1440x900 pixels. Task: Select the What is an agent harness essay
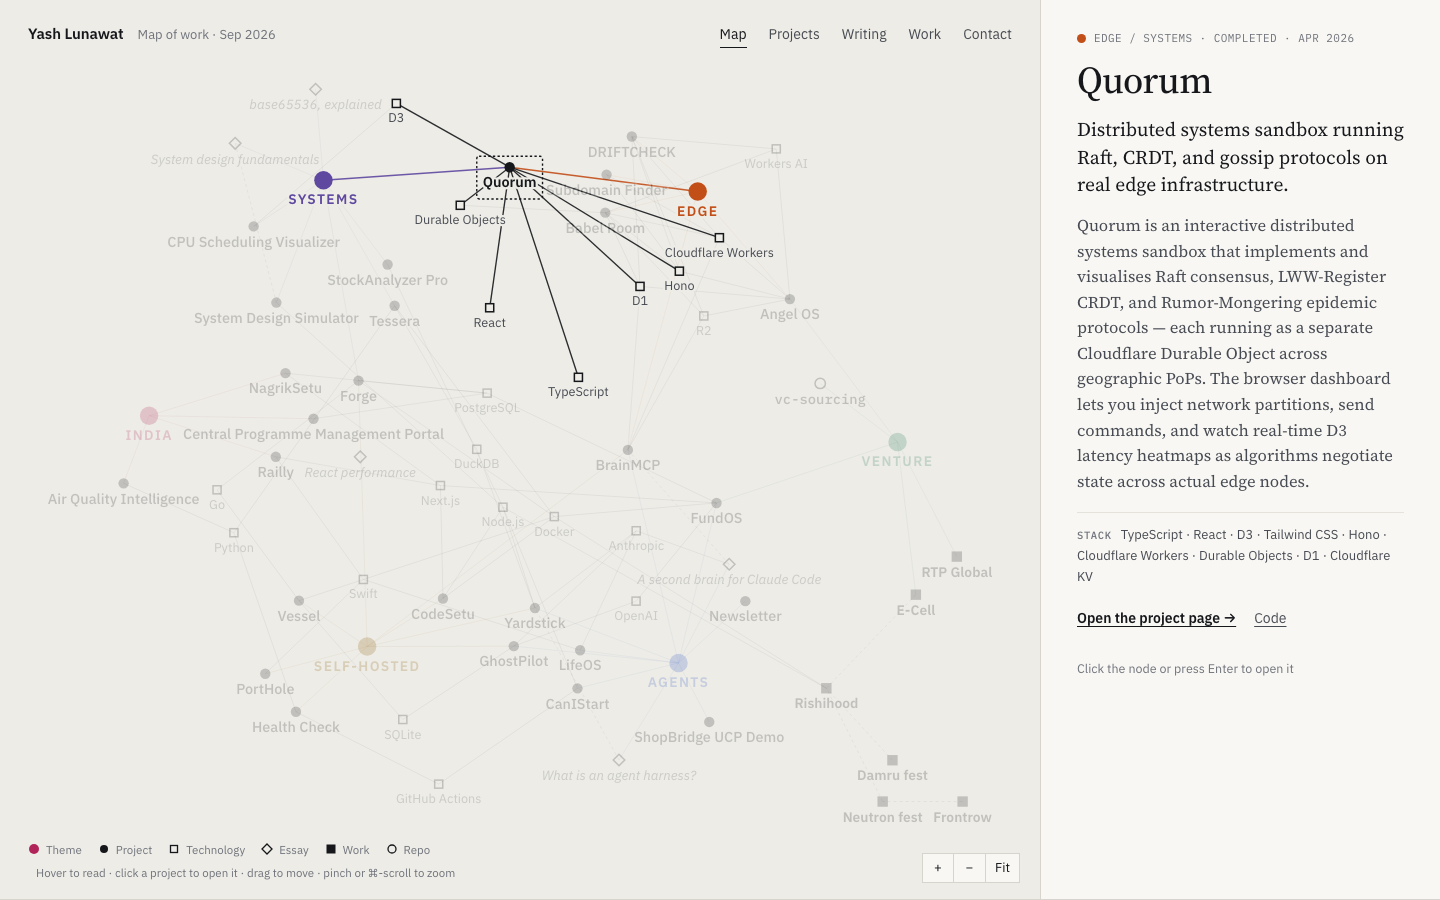[619, 760]
